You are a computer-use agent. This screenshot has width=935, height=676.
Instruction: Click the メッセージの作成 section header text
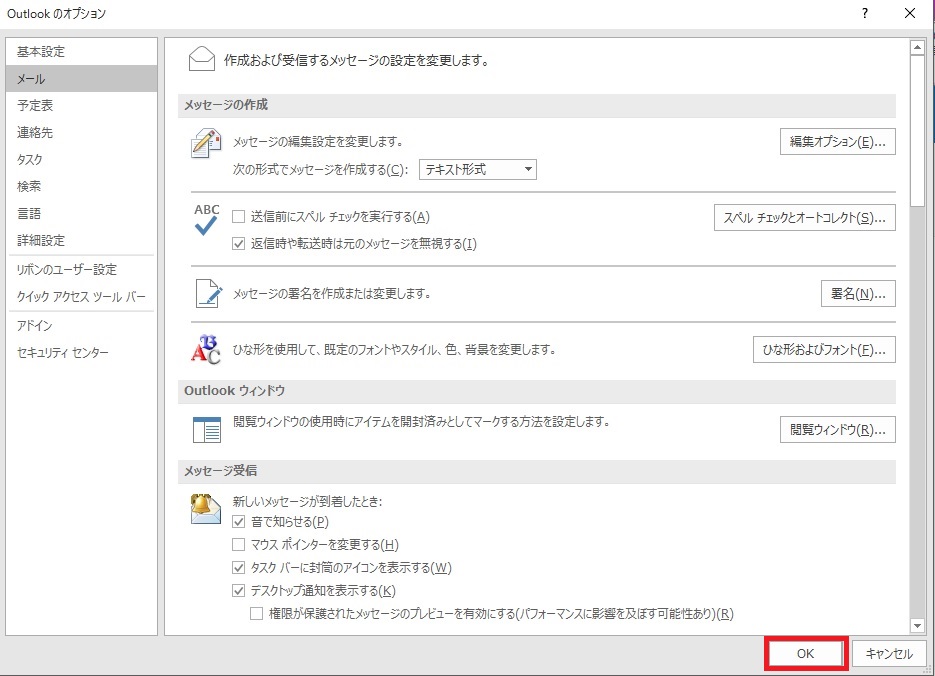(225, 105)
